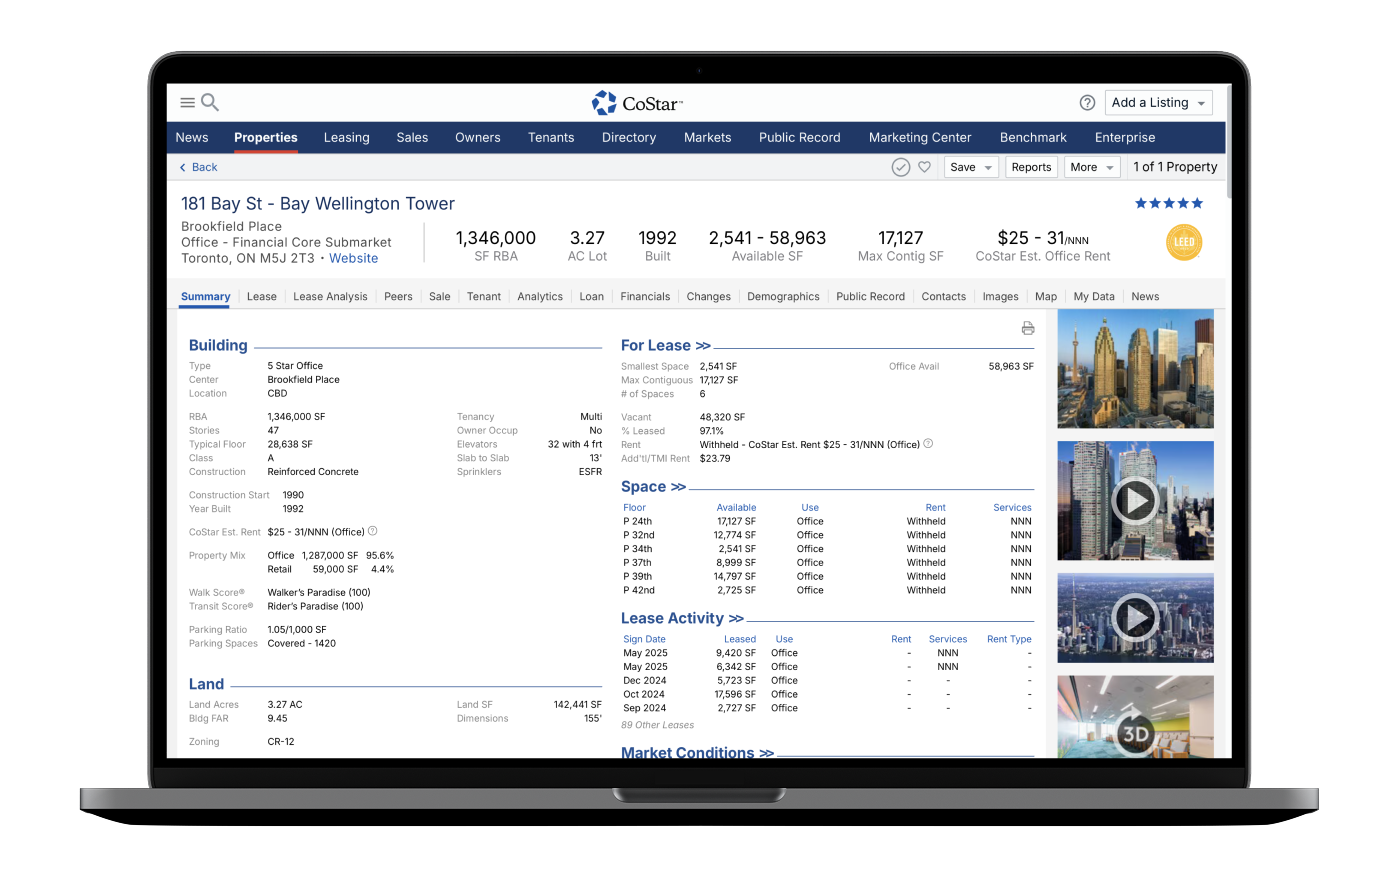The height and width of the screenshot is (895, 1400).
Task: Open the hamburger menu icon
Action: click(187, 102)
